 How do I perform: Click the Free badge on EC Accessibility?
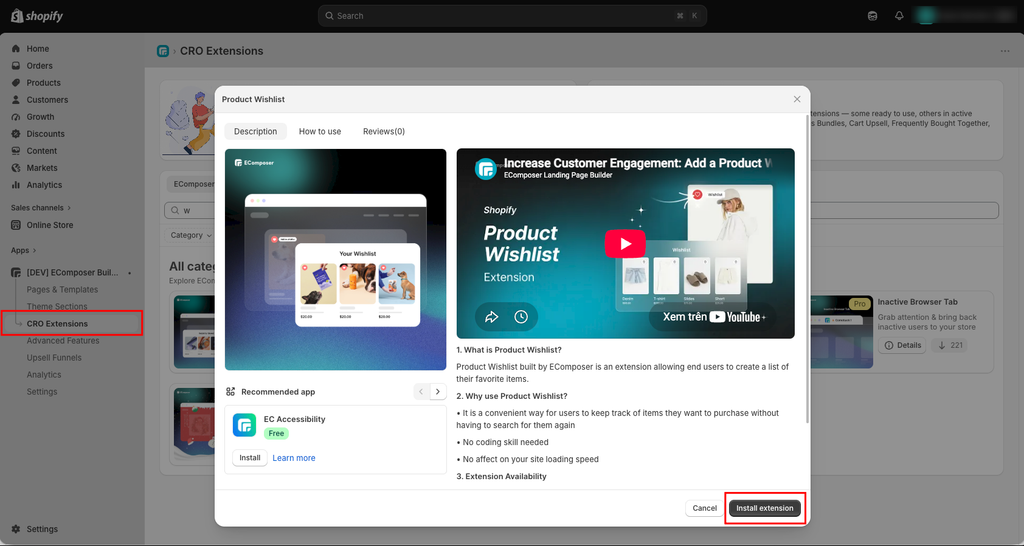[x=276, y=433]
